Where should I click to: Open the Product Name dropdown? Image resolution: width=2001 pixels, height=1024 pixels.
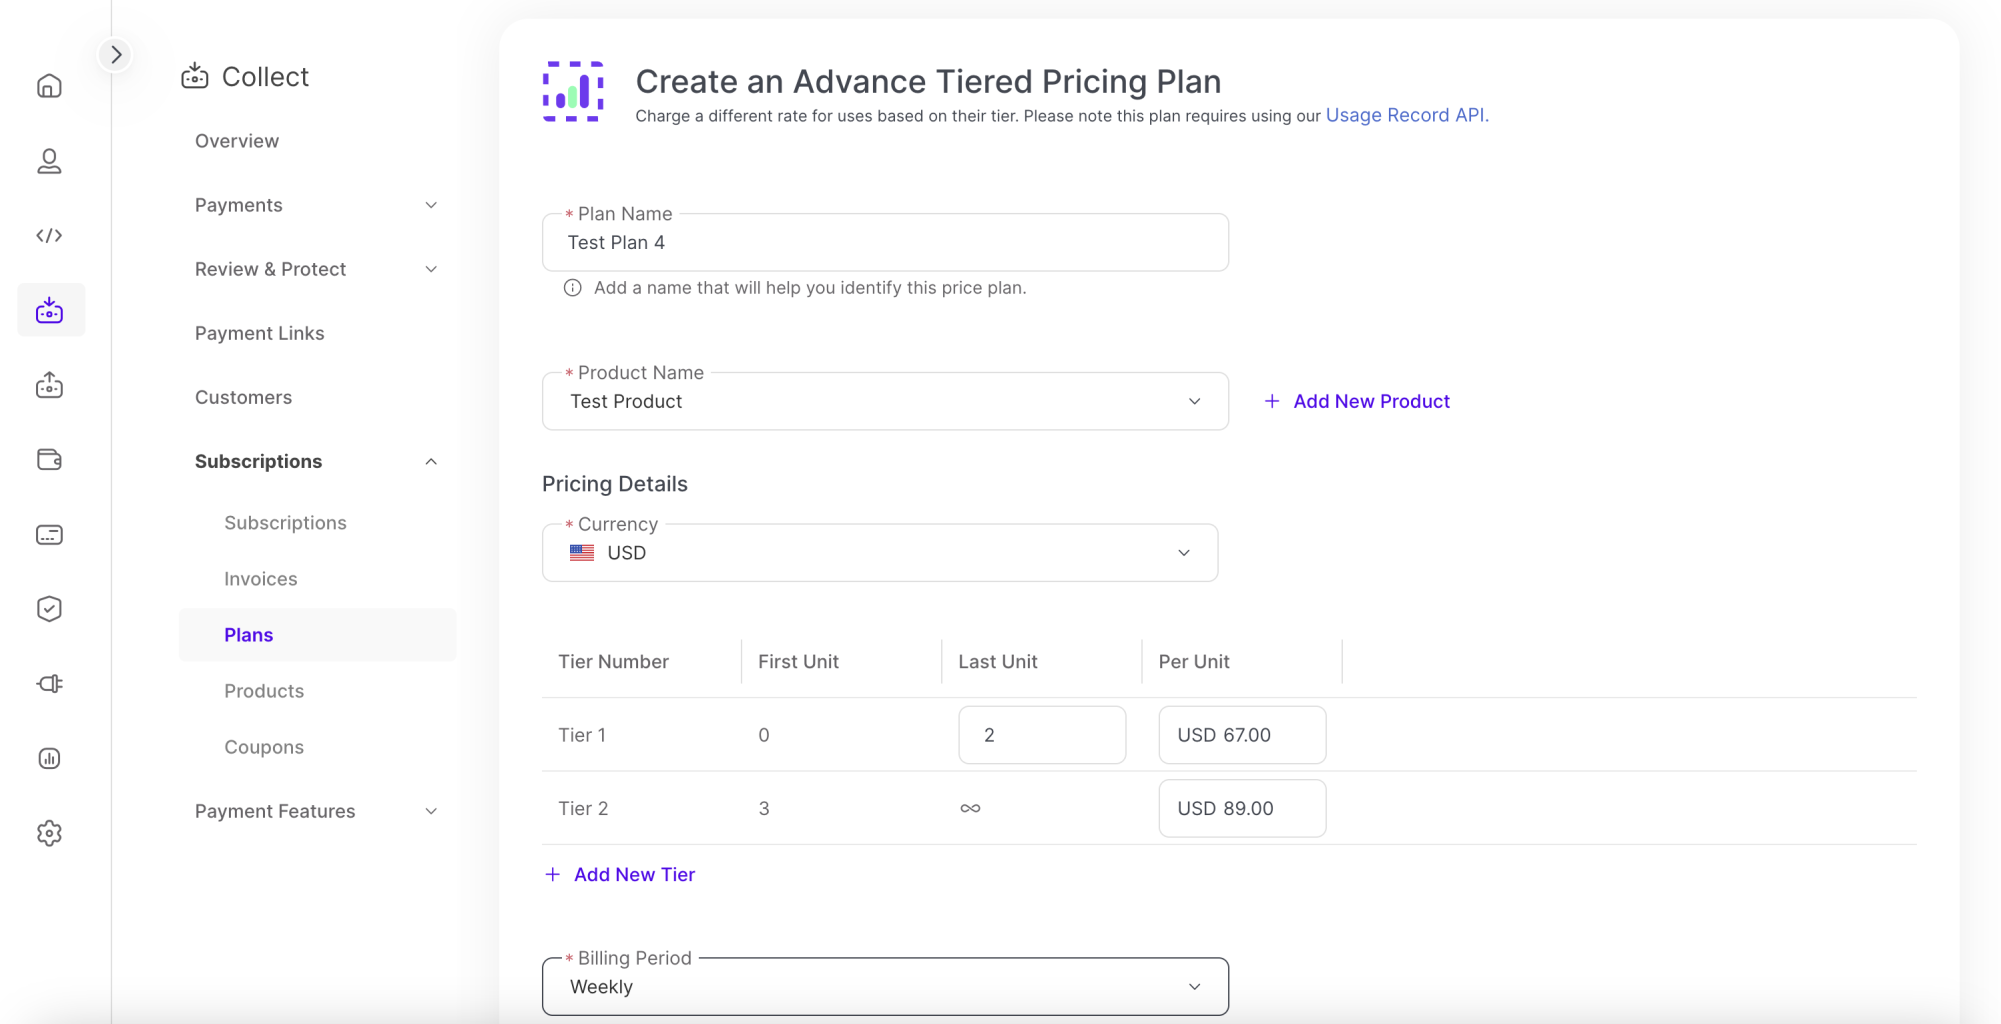884,401
